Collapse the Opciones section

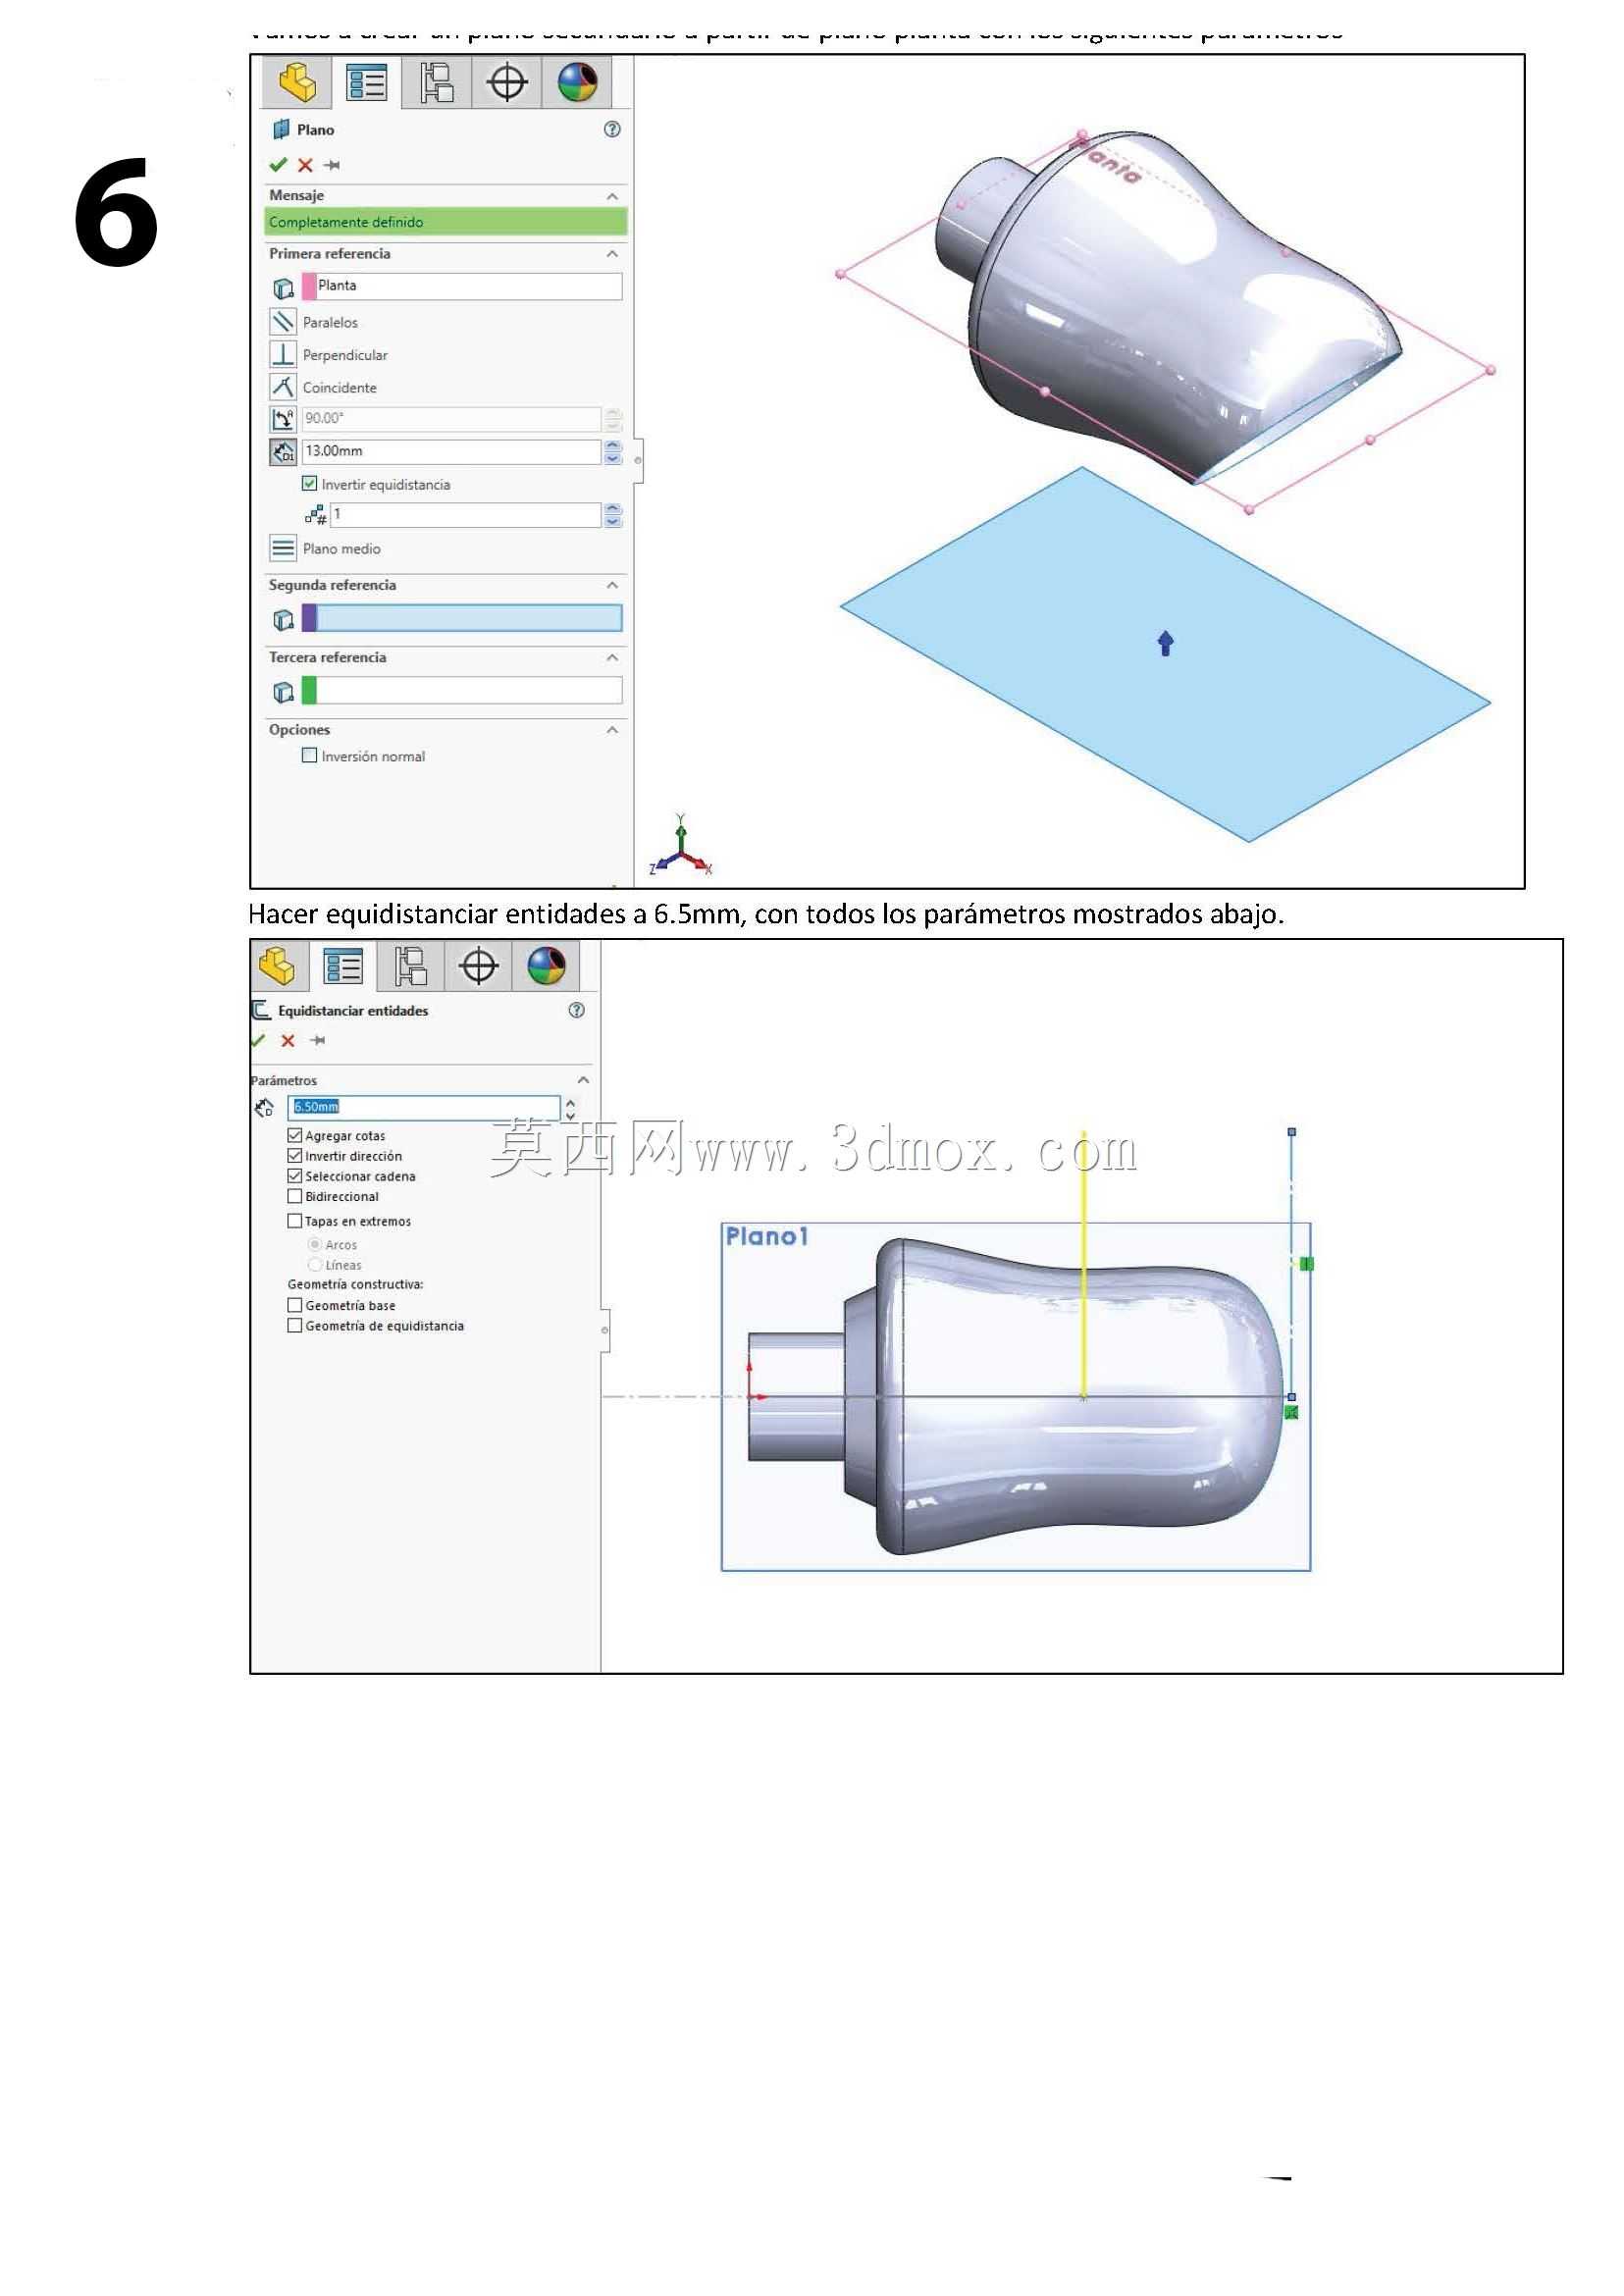[x=612, y=730]
